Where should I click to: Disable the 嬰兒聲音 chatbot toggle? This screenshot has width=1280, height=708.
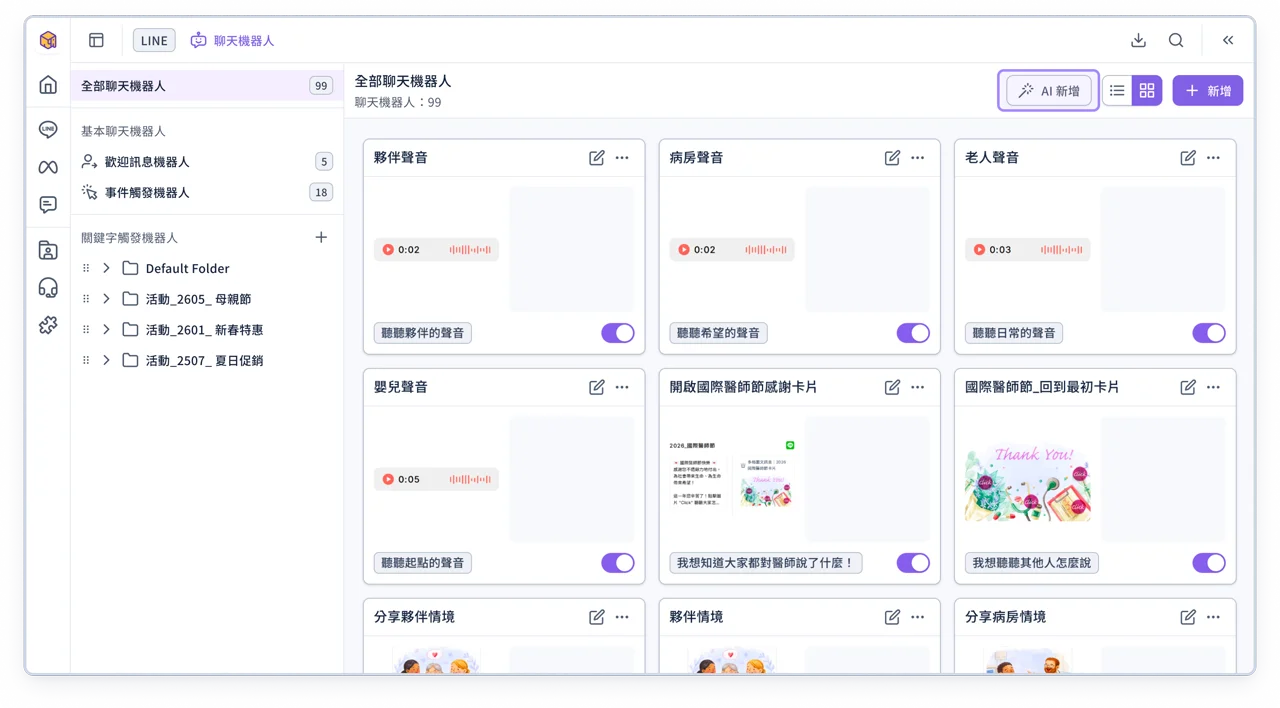coord(618,563)
